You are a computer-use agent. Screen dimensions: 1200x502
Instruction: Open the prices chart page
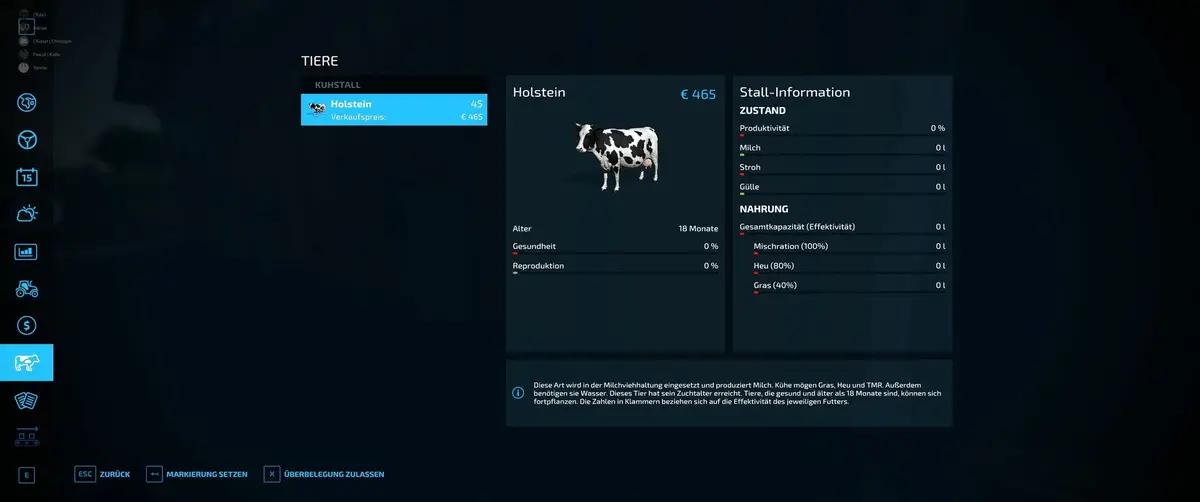[27, 251]
